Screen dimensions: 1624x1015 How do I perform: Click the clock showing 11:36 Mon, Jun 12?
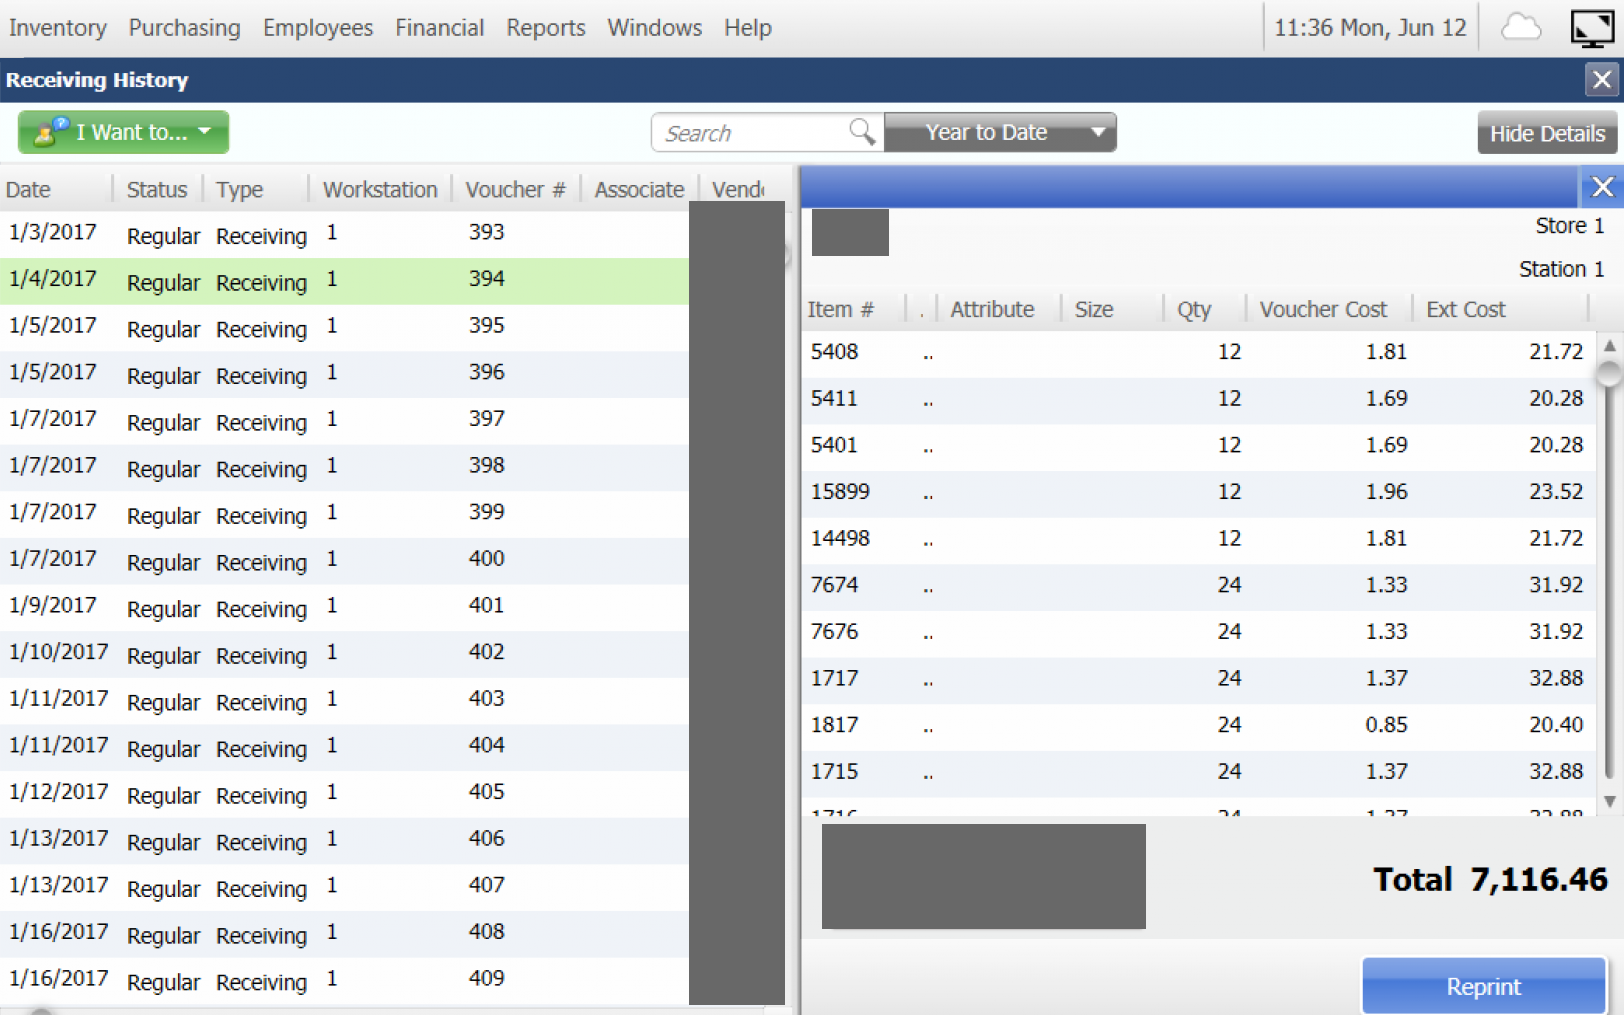pos(1370,28)
